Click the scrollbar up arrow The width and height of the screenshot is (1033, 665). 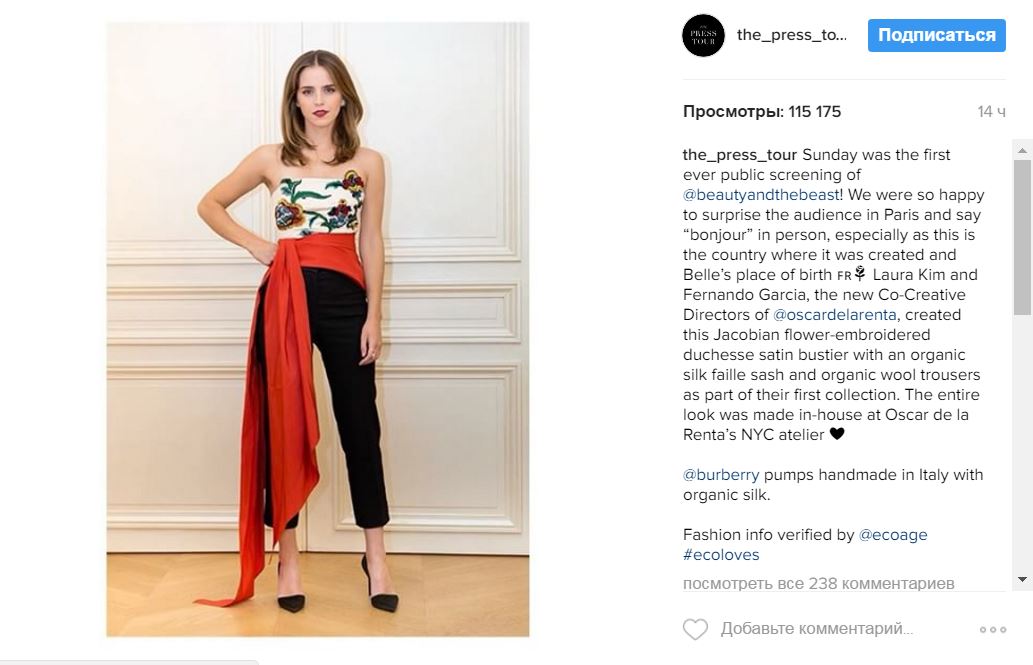(x=1022, y=150)
